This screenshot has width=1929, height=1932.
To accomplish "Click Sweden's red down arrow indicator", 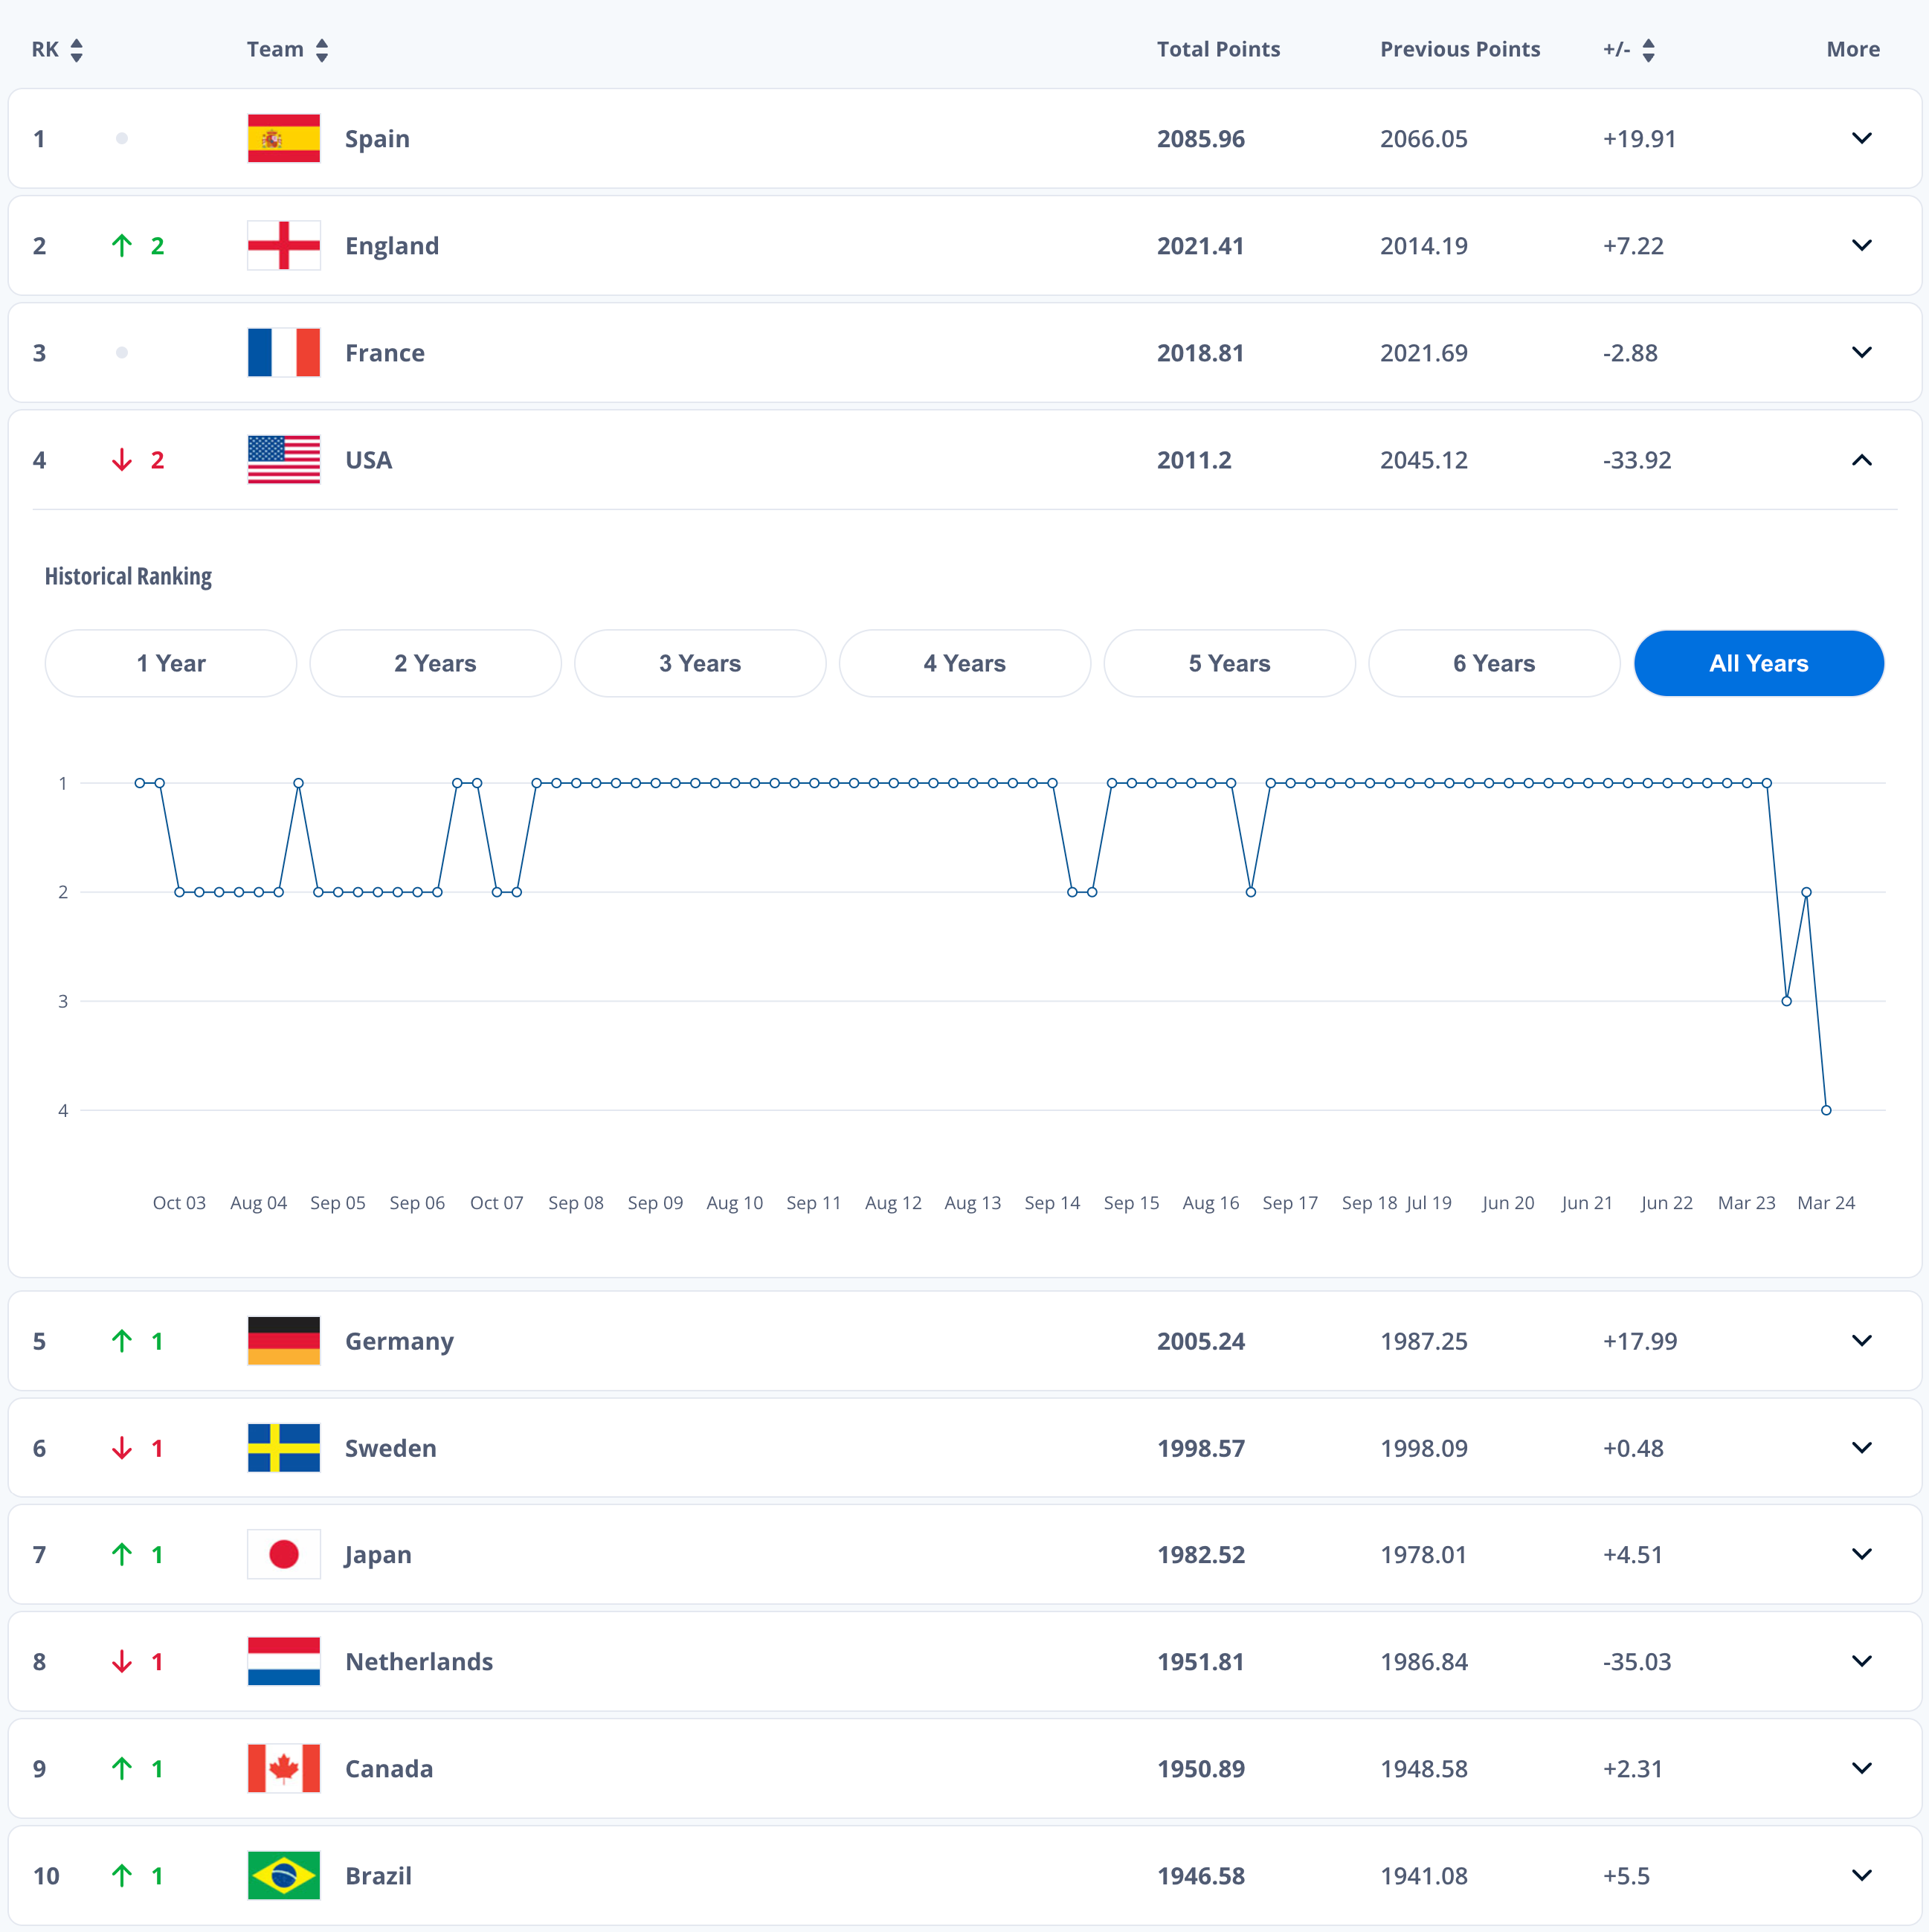I will pos(122,1448).
